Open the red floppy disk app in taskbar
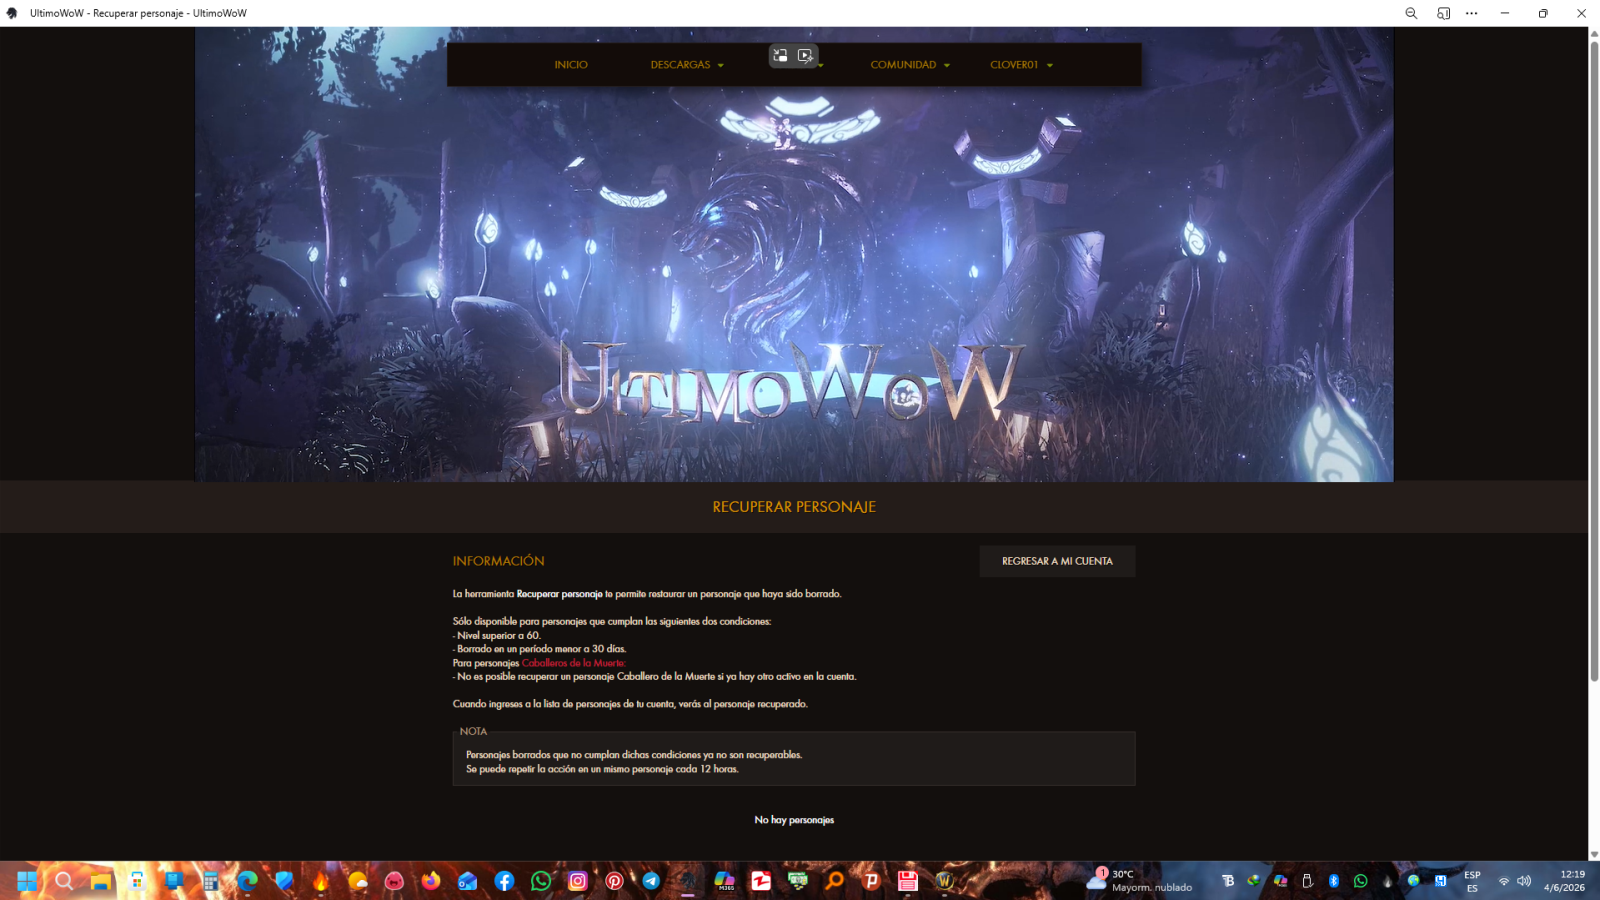 pos(908,881)
